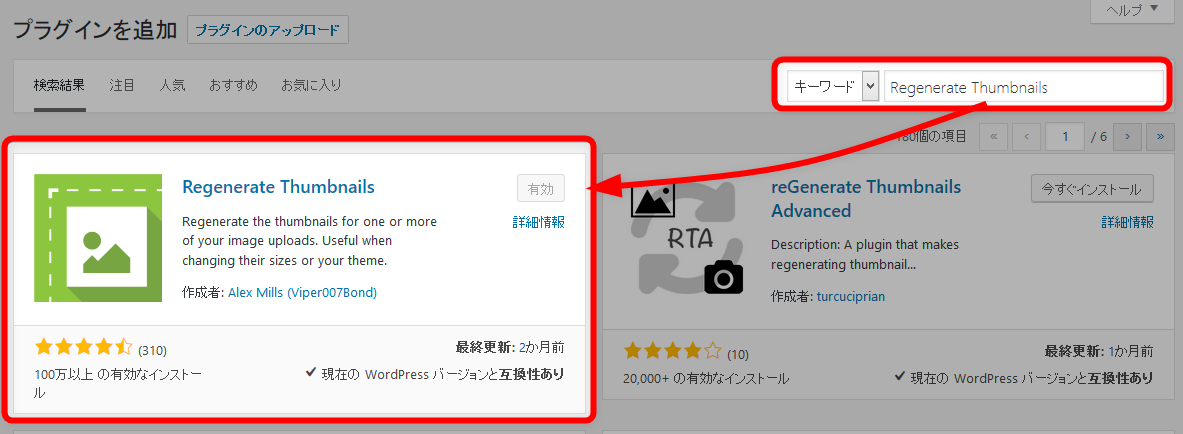Open the キーワード search type dropdown
This screenshot has height=434, width=1183.
tap(833, 87)
